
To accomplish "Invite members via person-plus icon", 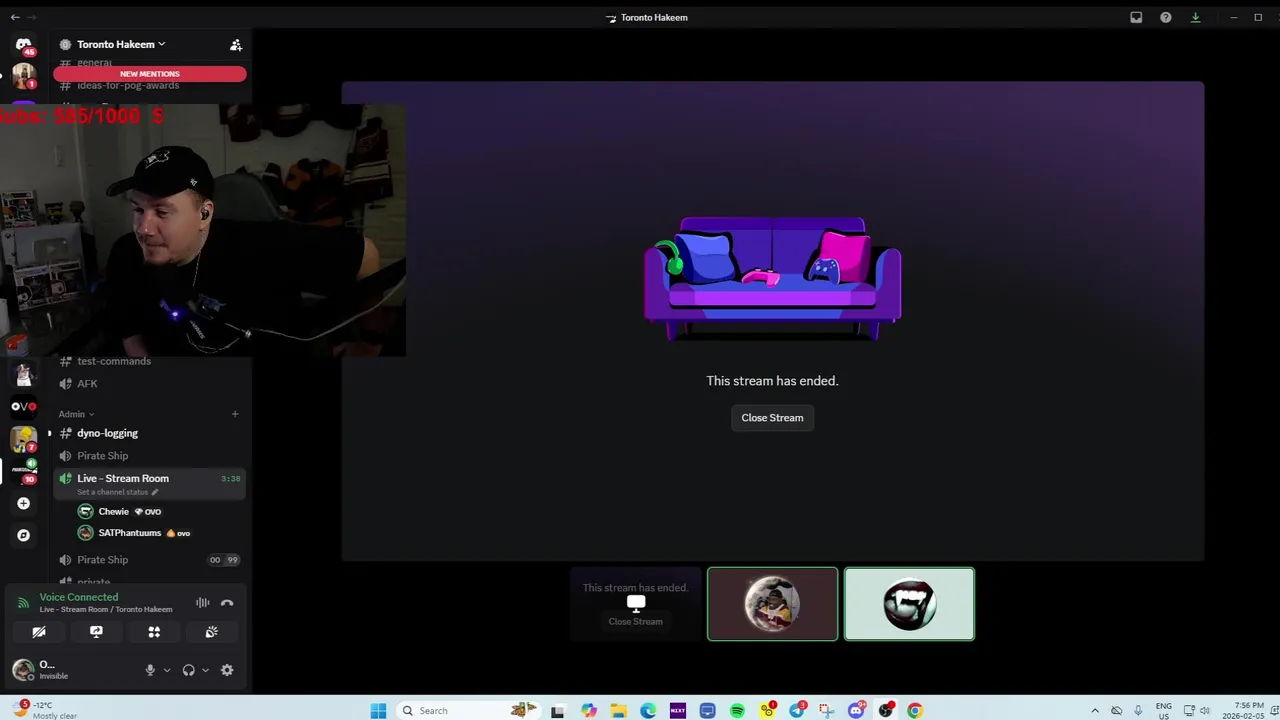I will click(236, 45).
